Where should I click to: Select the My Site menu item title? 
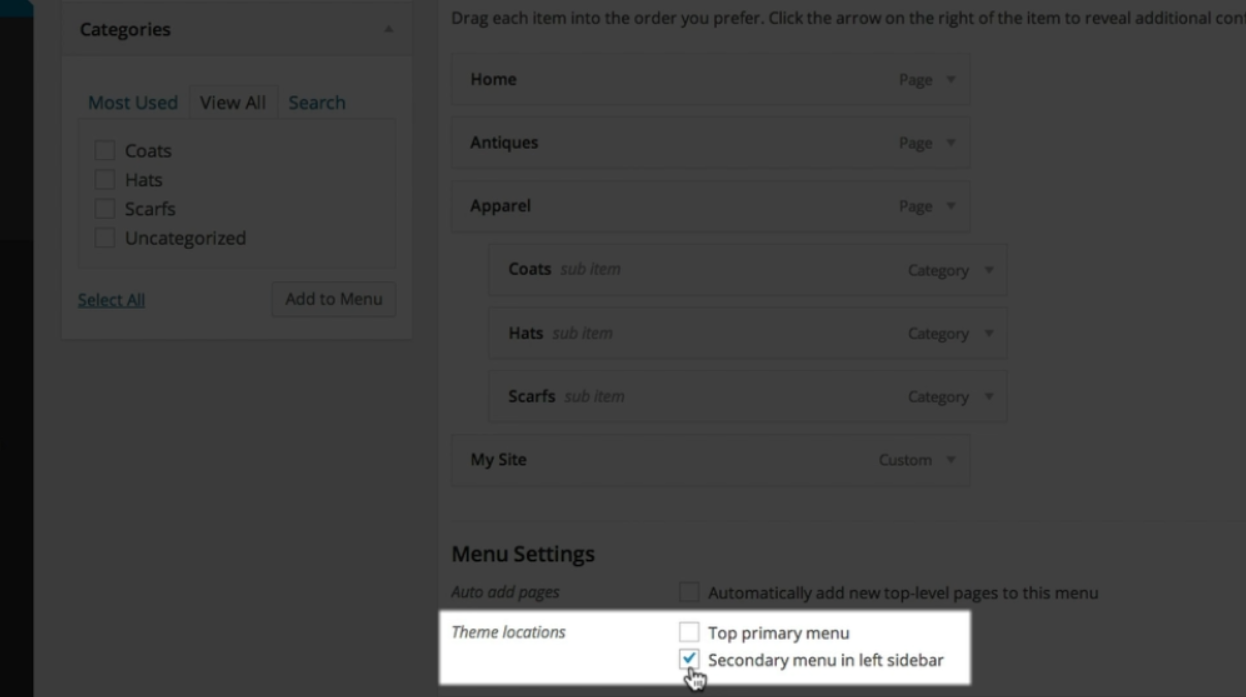[x=498, y=460]
